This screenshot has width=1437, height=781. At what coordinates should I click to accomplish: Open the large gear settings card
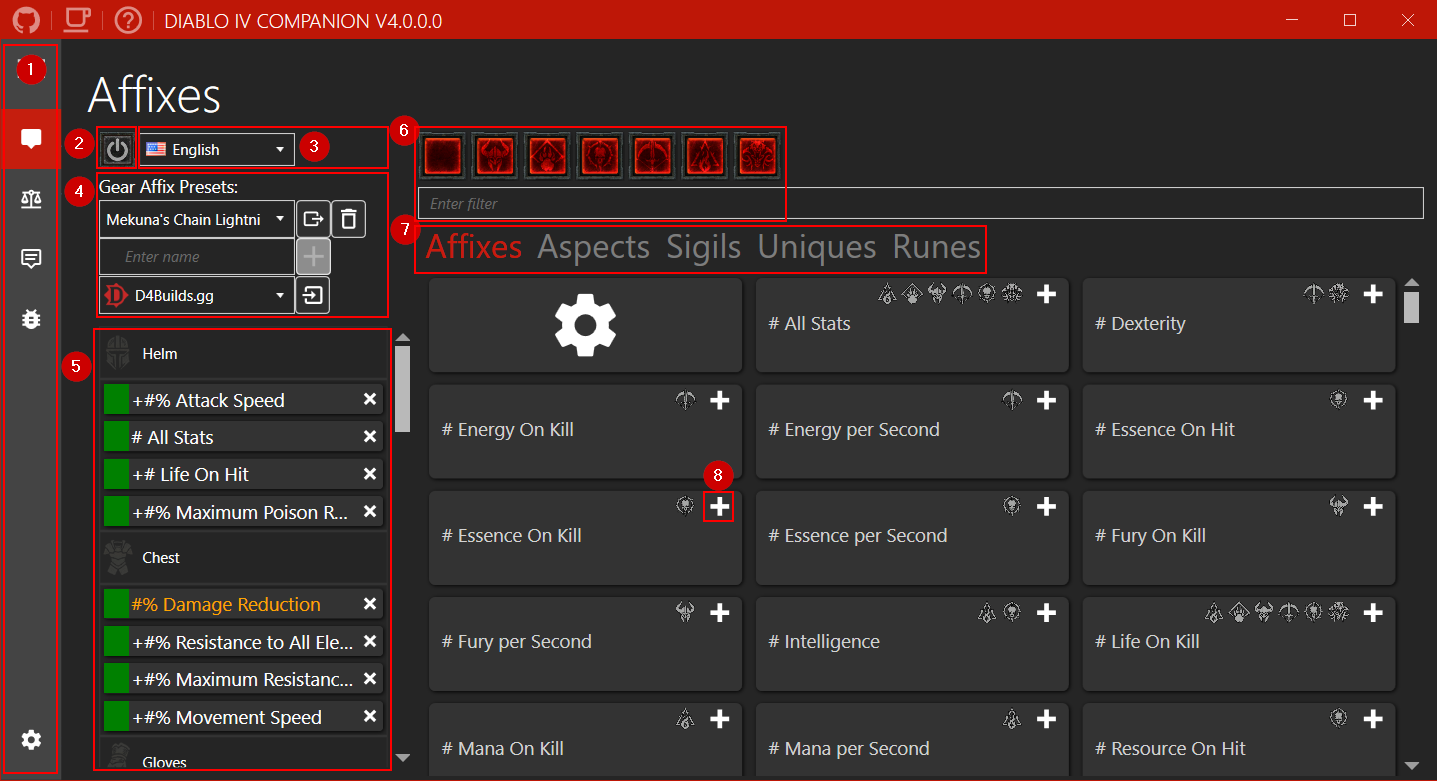click(x=585, y=325)
